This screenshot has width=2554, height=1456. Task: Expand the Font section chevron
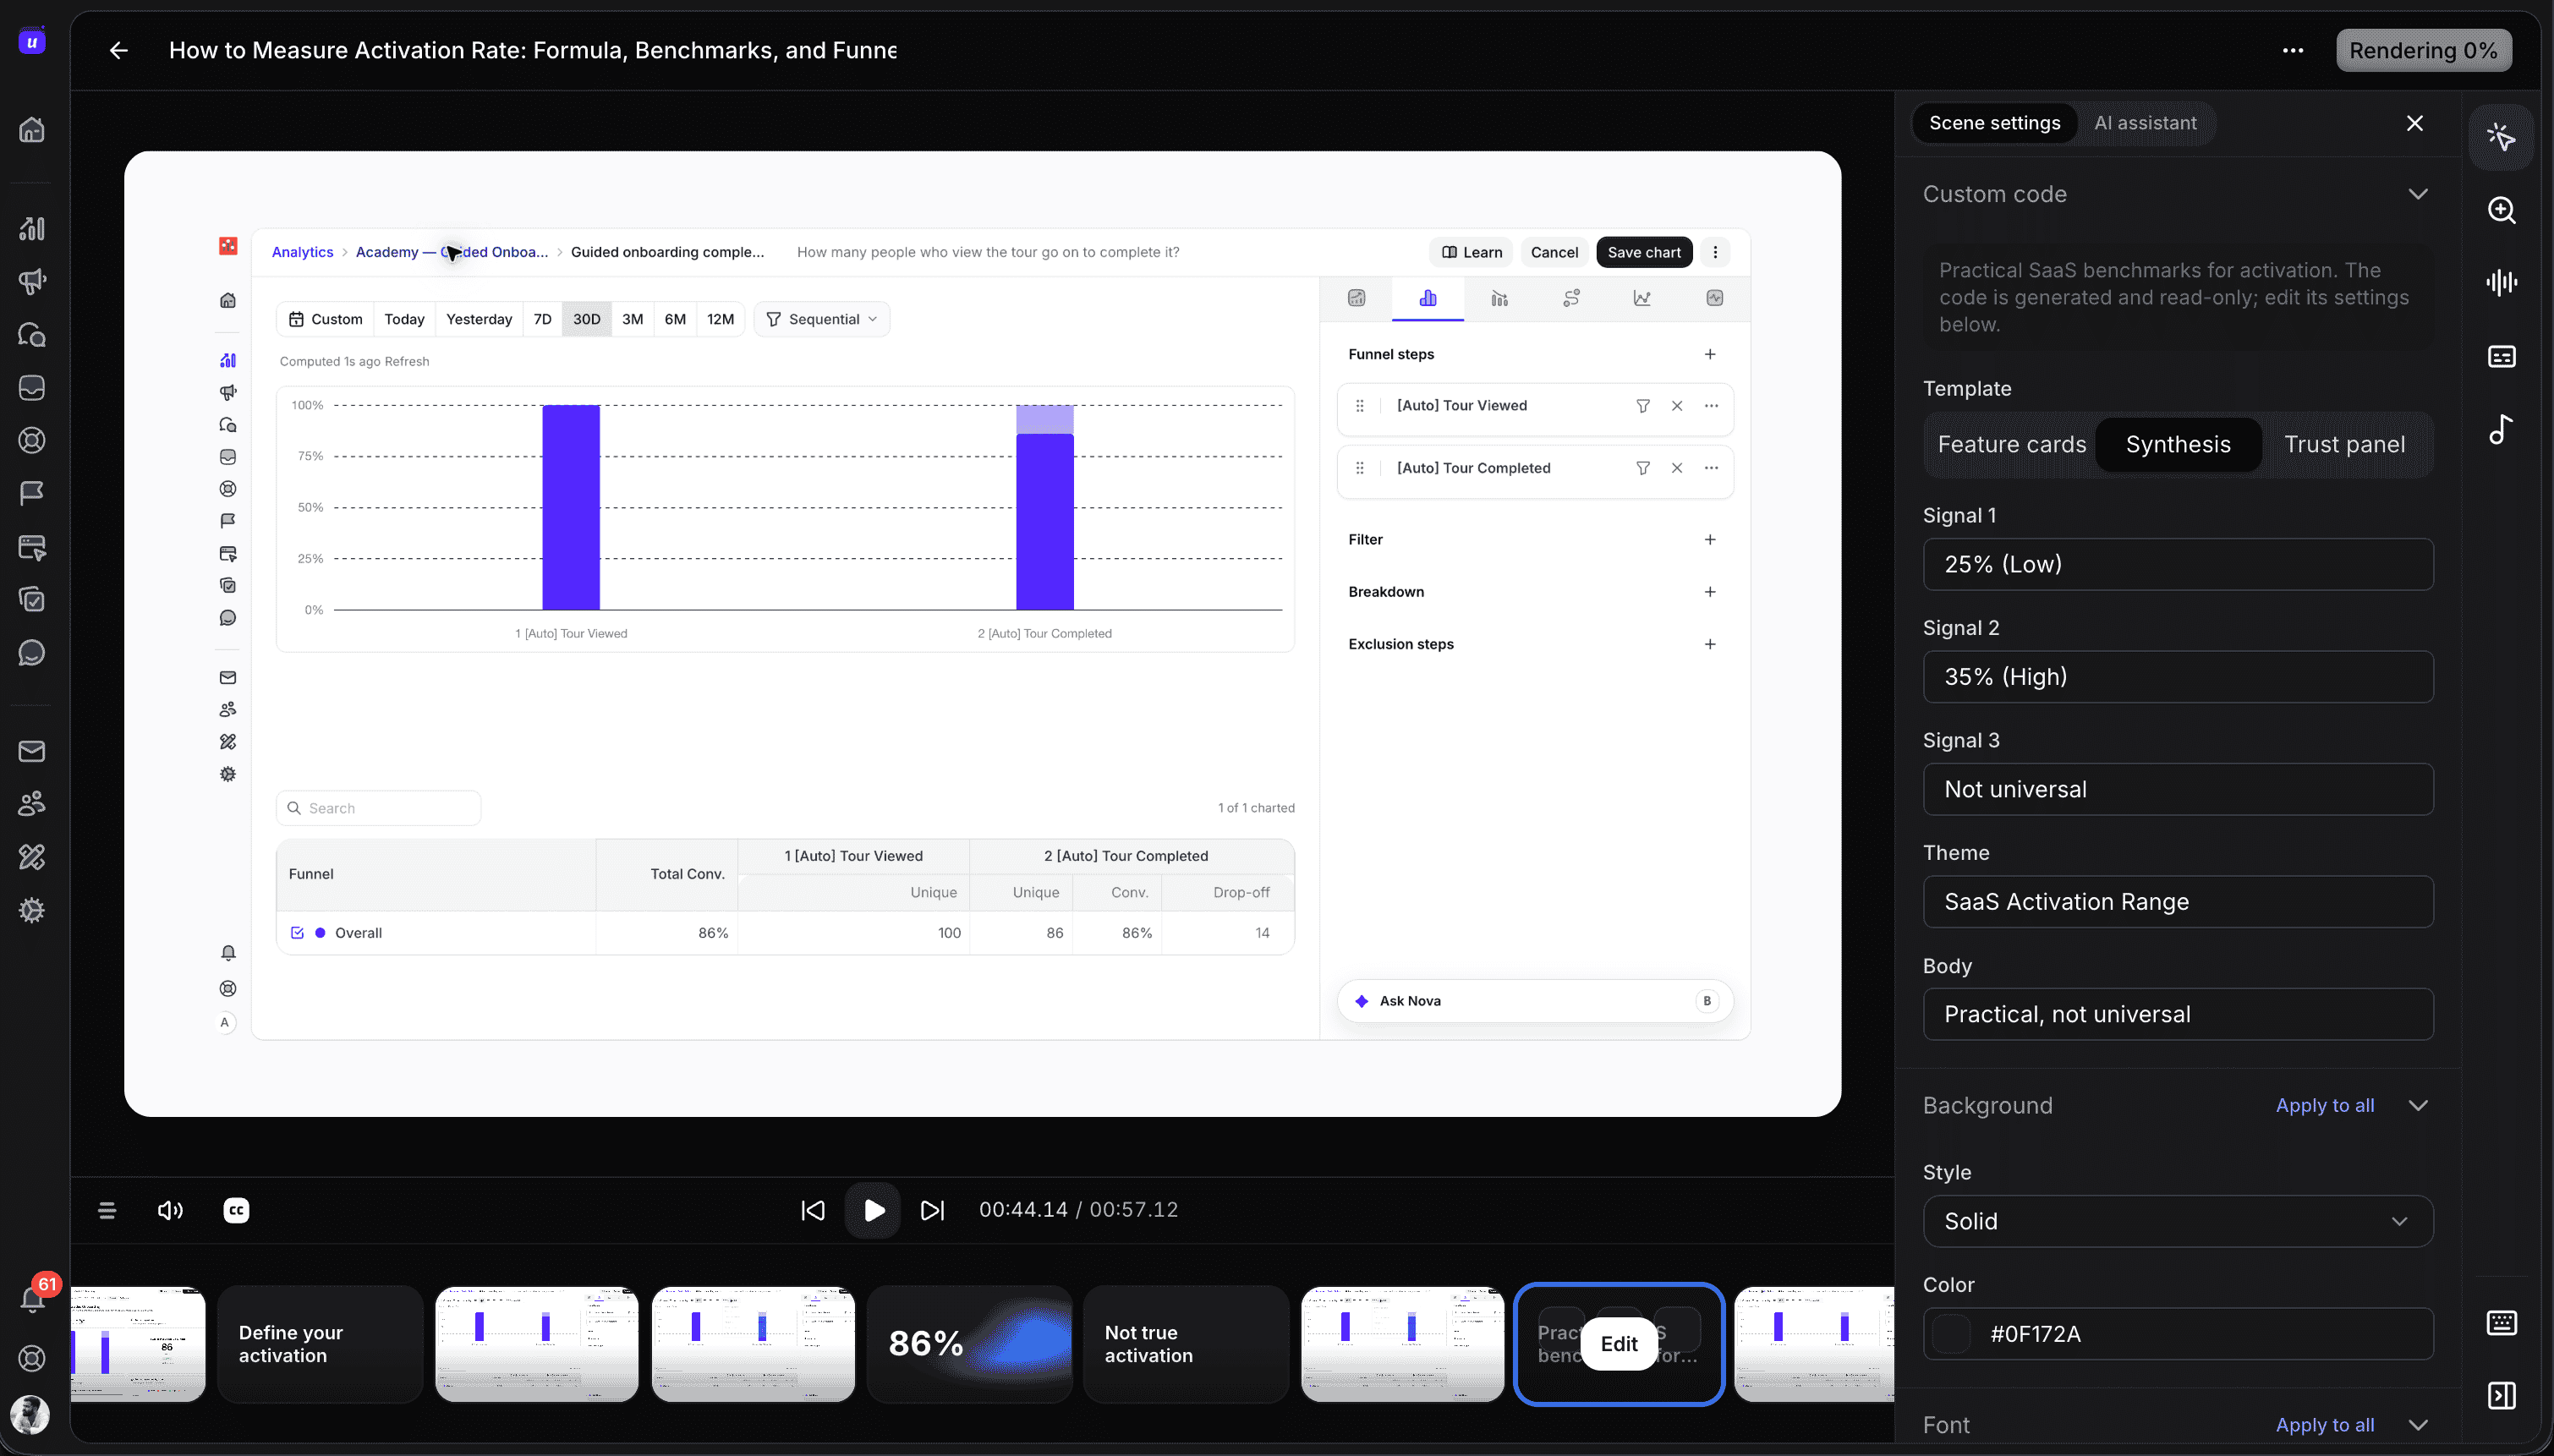pos(2418,1425)
